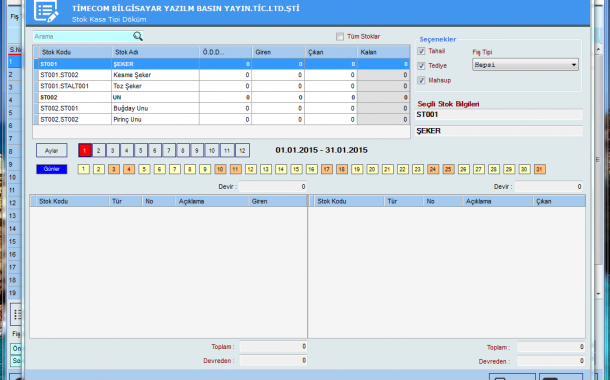Sort by Stok Kodu column in top table

click(x=75, y=52)
